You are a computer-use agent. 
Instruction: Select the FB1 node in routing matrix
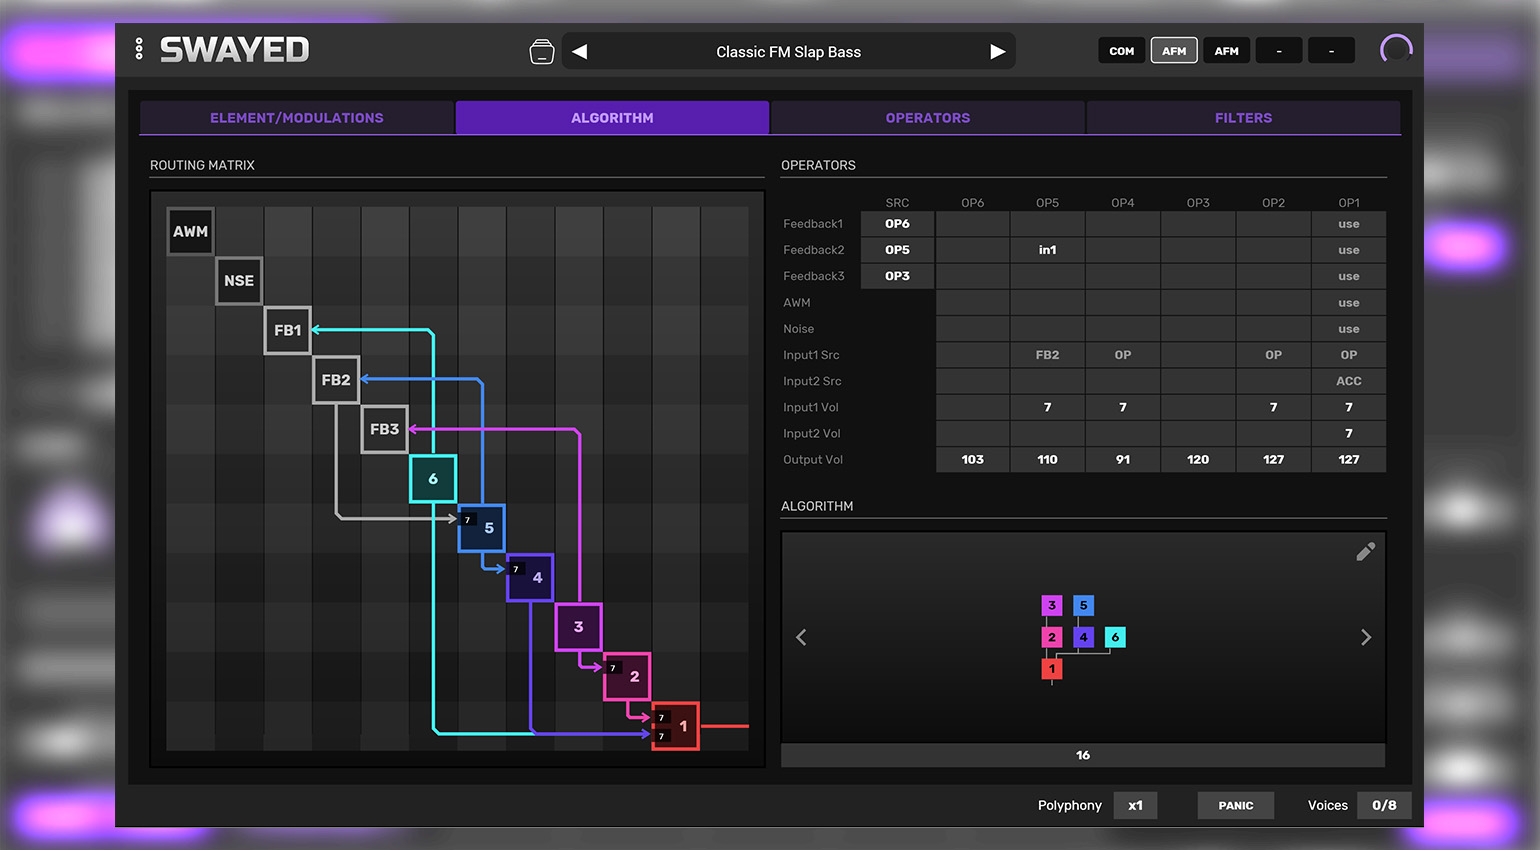[287, 330]
